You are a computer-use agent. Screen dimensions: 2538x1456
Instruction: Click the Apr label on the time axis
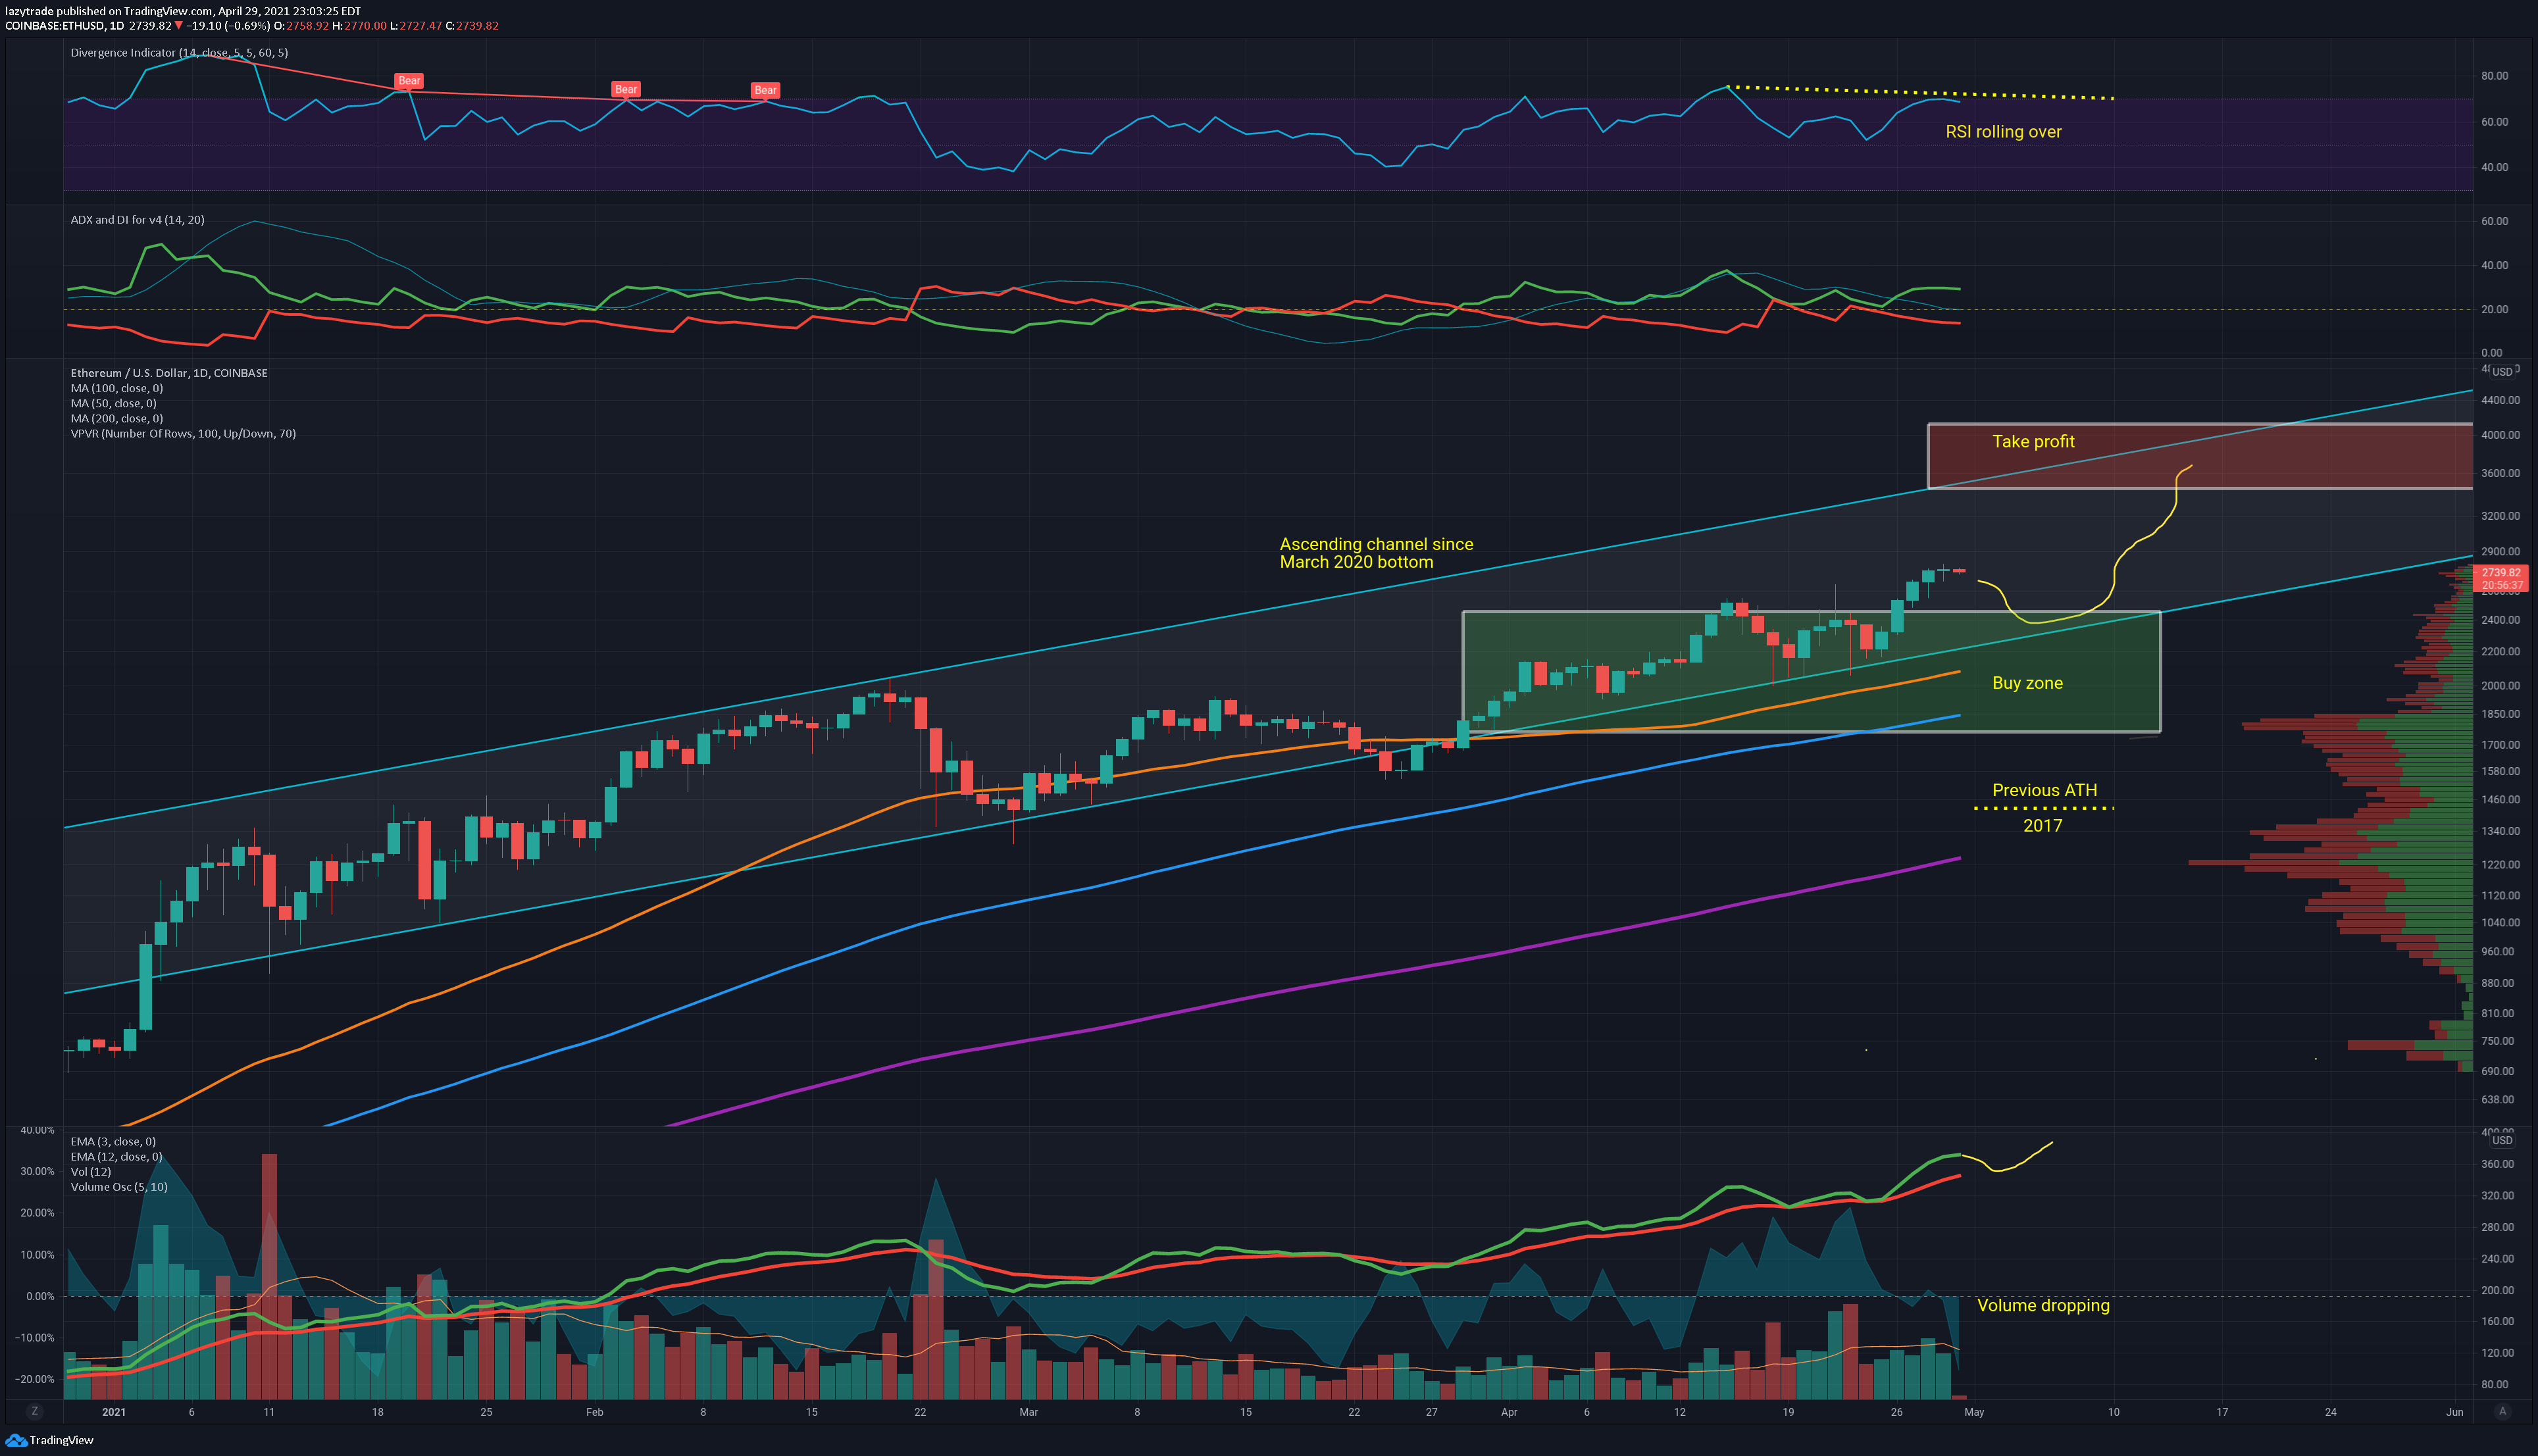click(1509, 1412)
